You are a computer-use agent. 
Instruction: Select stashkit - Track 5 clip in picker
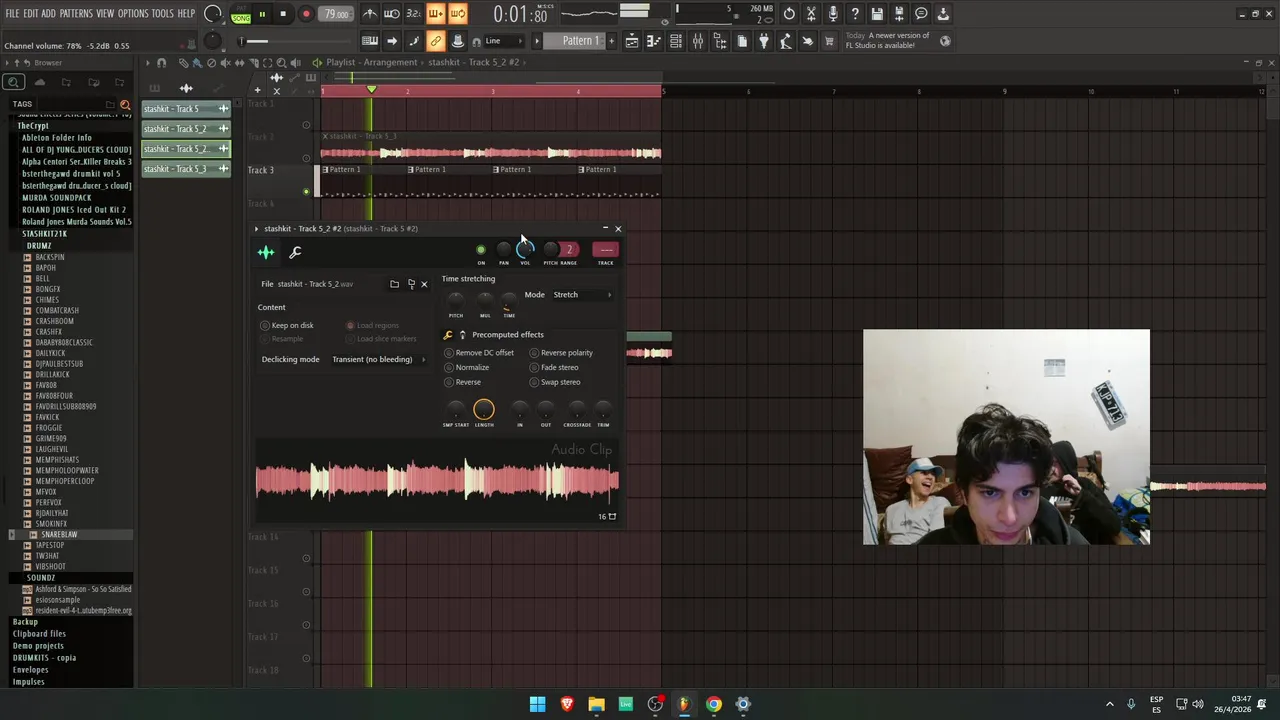(186, 109)
